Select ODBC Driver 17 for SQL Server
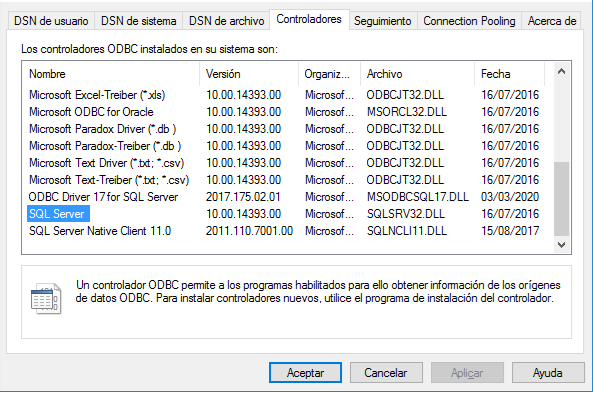This screenshot has height=393, width=593. 103,197
